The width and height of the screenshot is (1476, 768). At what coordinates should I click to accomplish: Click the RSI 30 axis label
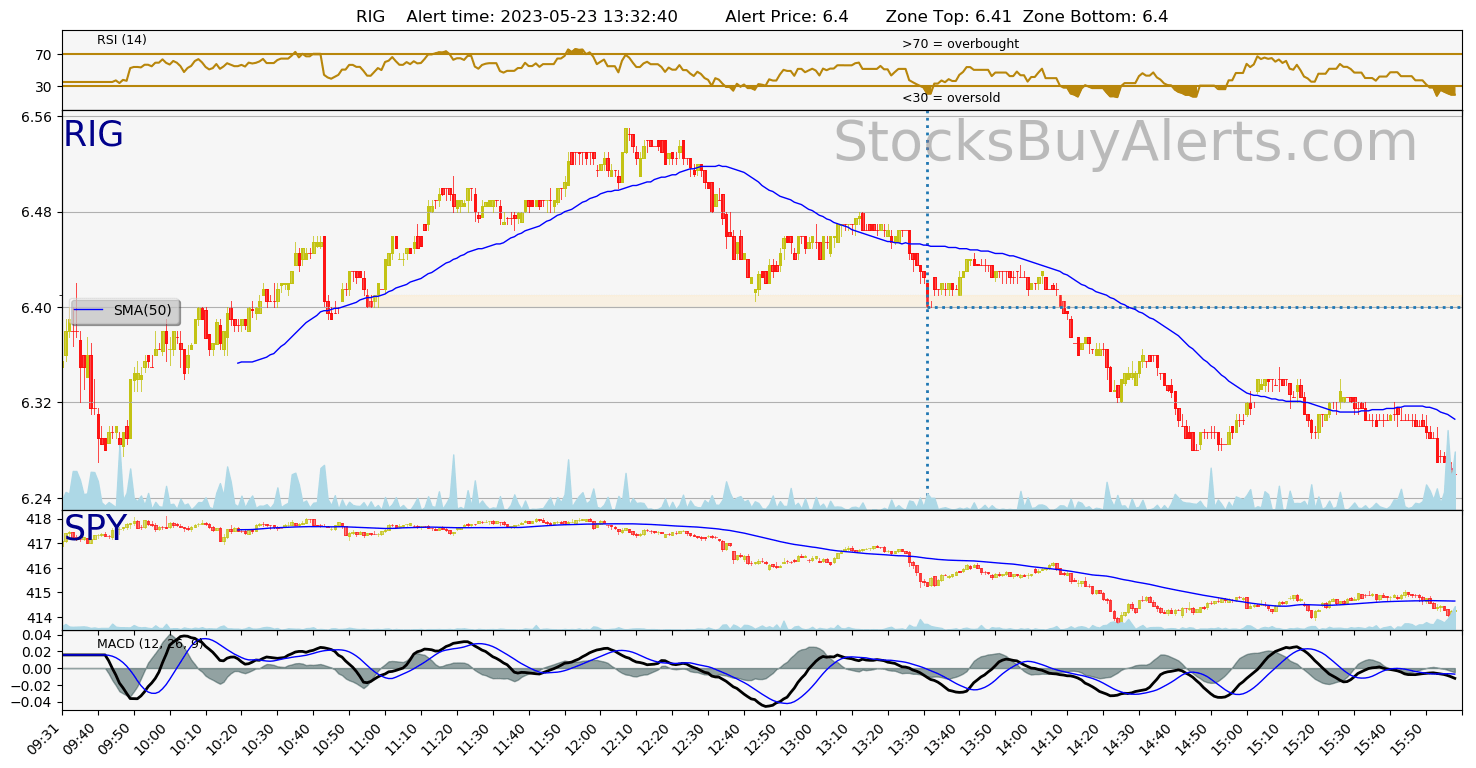coord(44,87)
